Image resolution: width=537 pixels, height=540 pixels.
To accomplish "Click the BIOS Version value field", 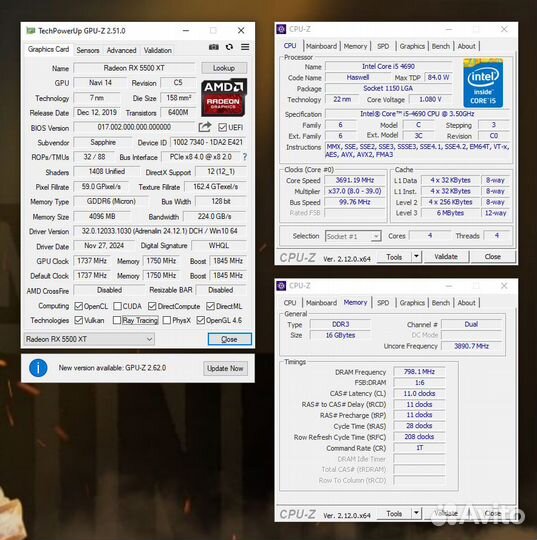I will tap(134, 127).
